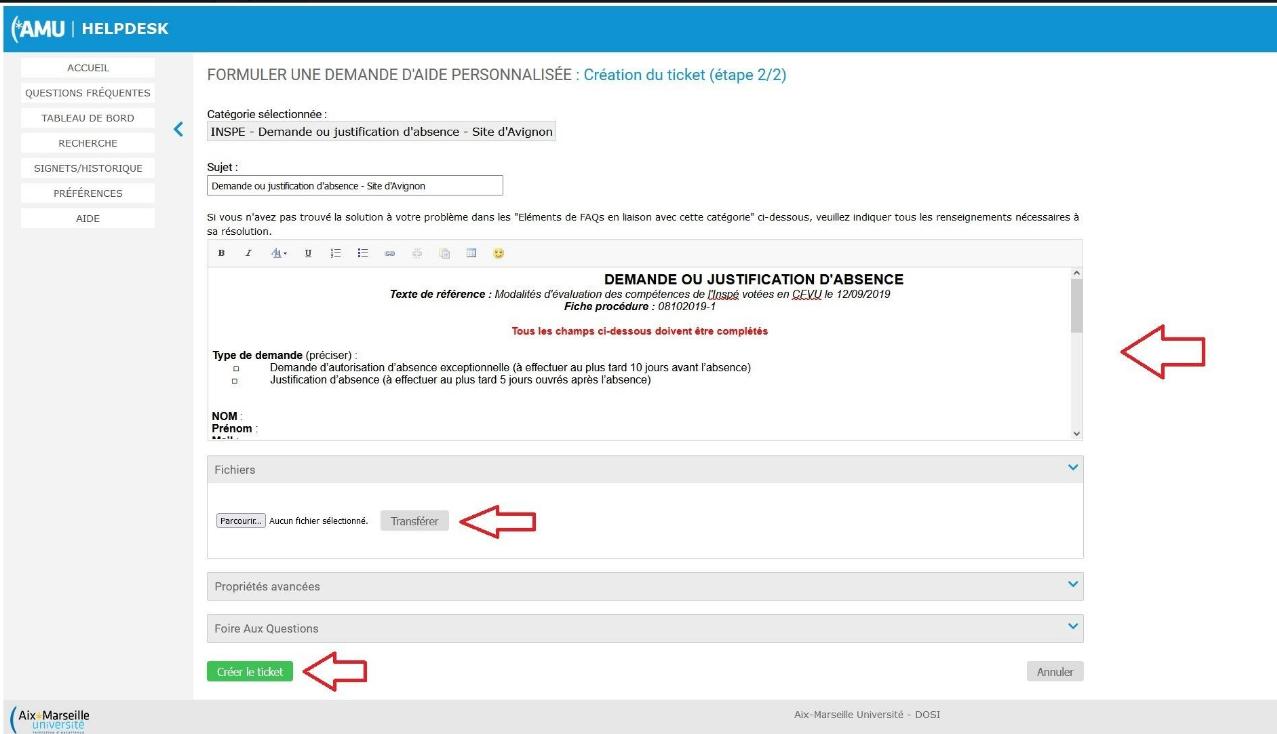Click the underline formatting icon
Viewport: 1277px width, 734px height.
[308, 254]
